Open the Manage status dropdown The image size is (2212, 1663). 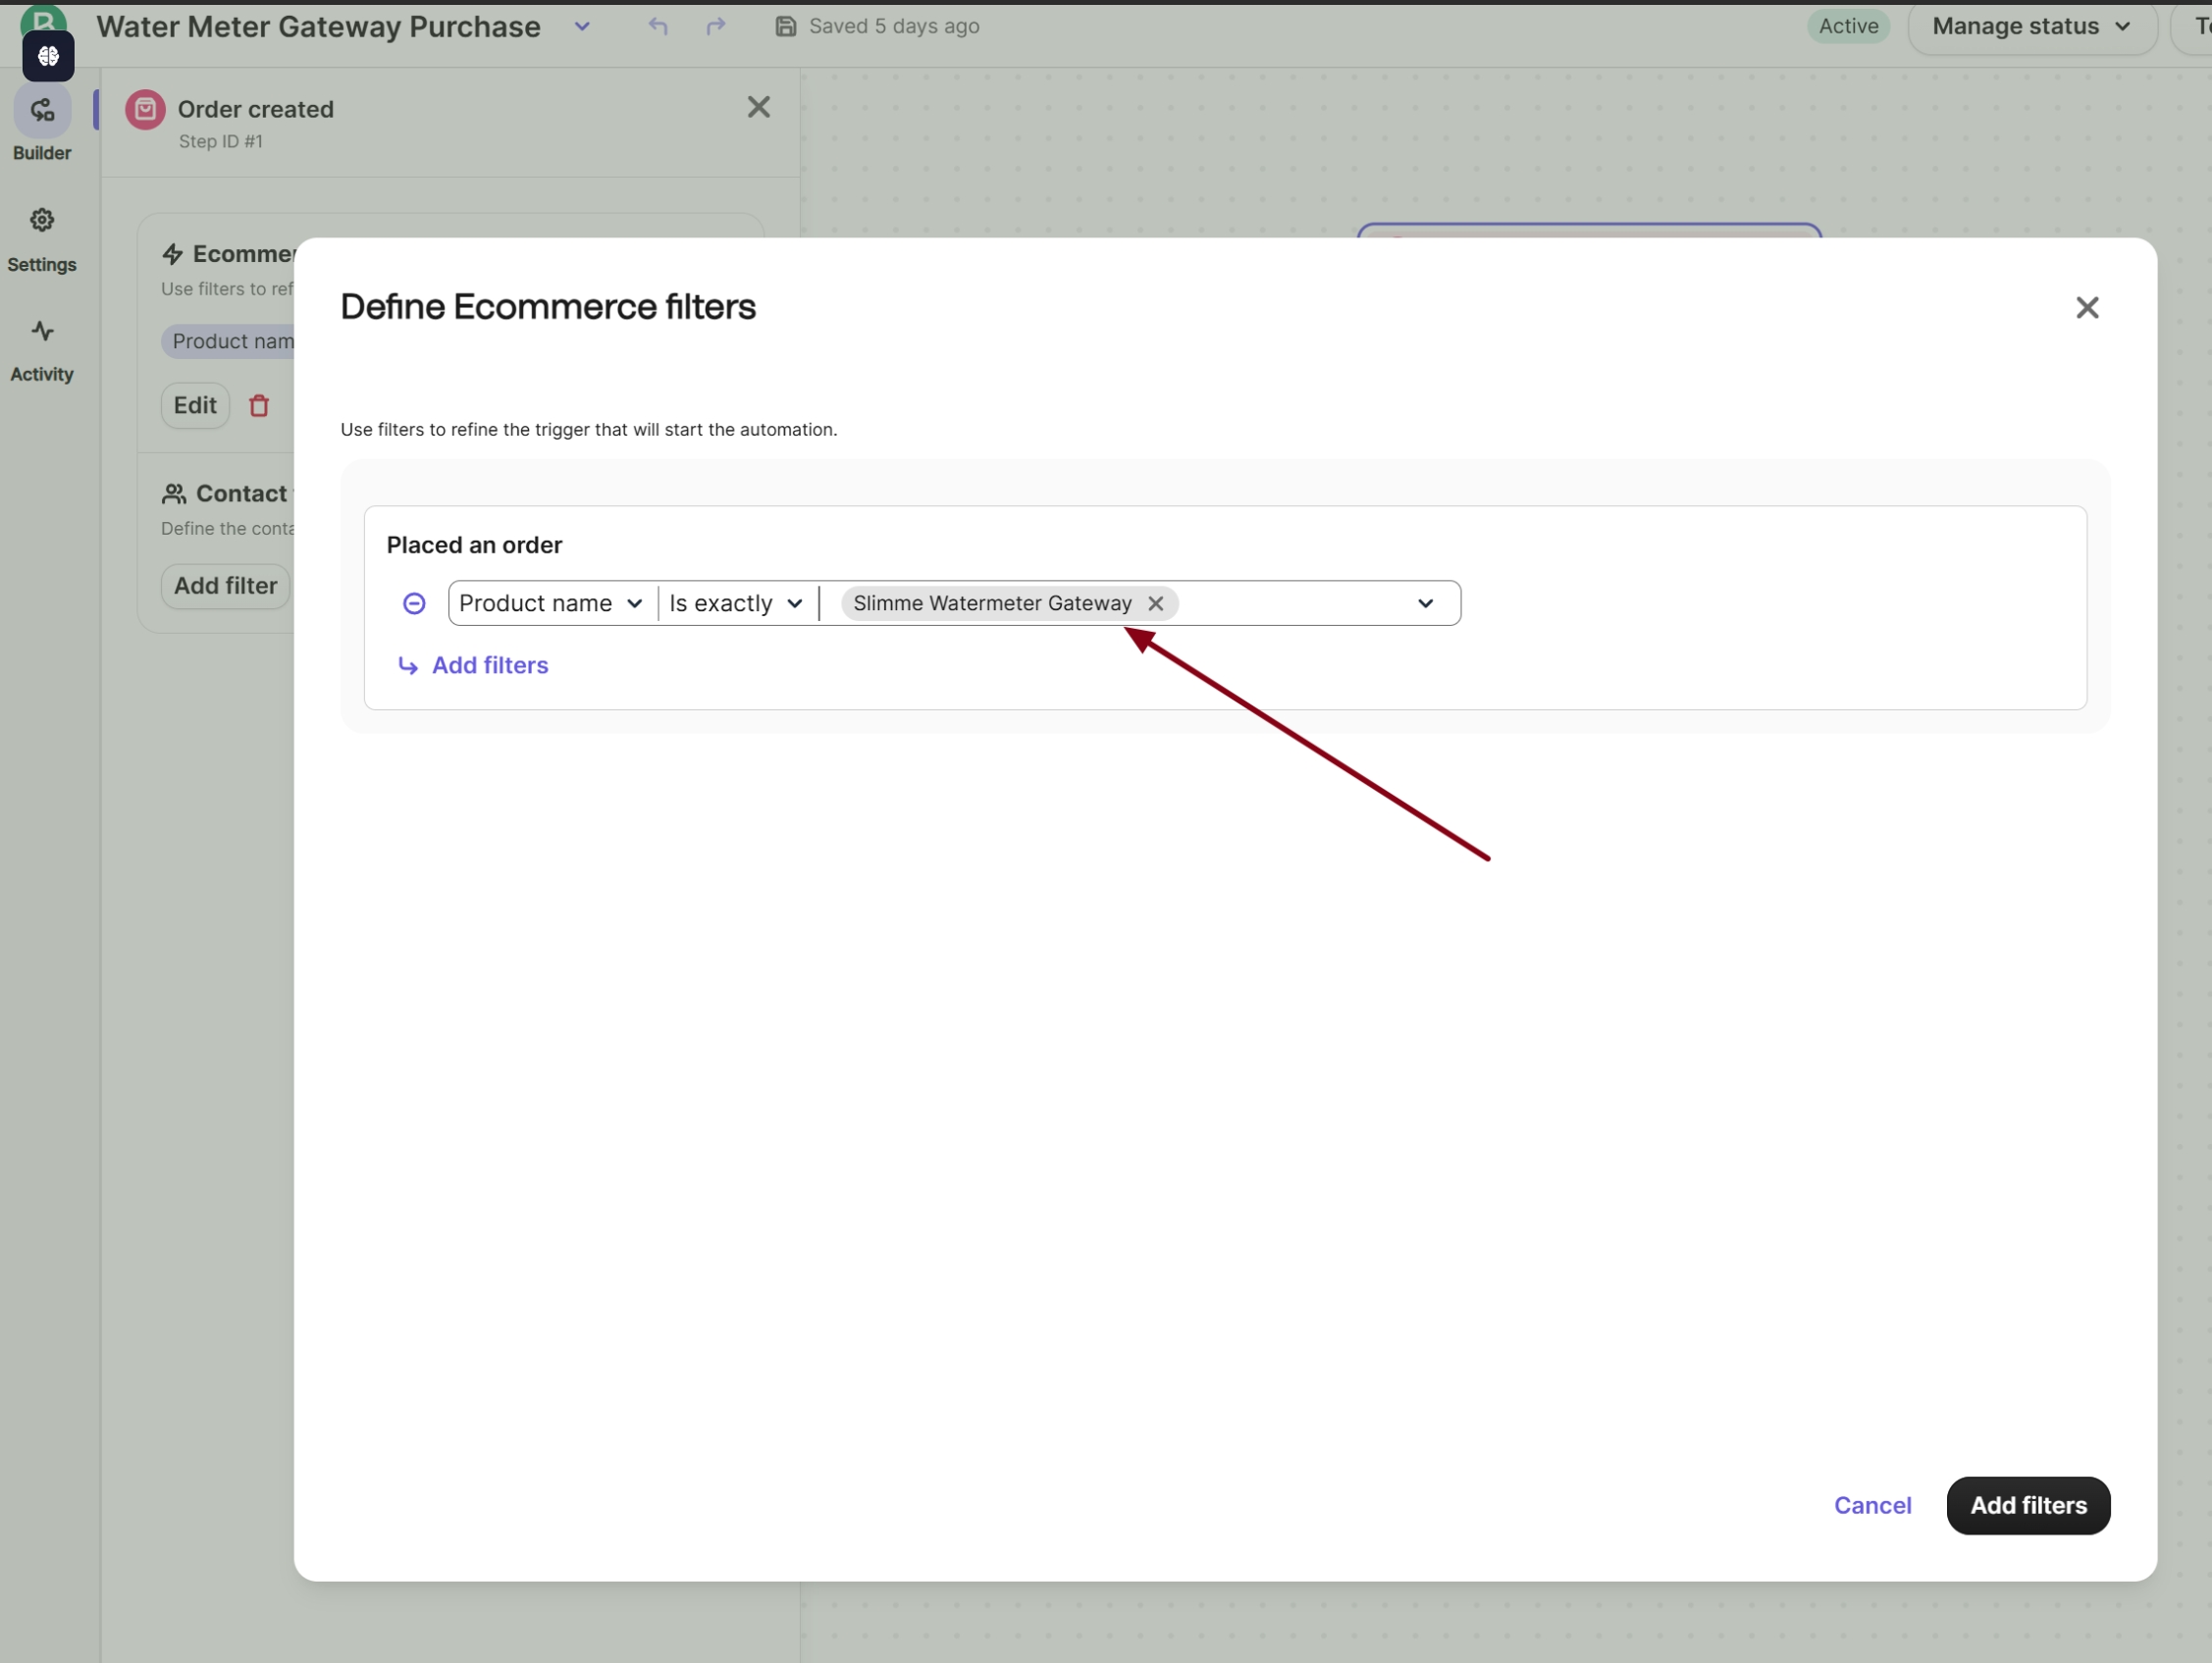tap(2031, 26)
